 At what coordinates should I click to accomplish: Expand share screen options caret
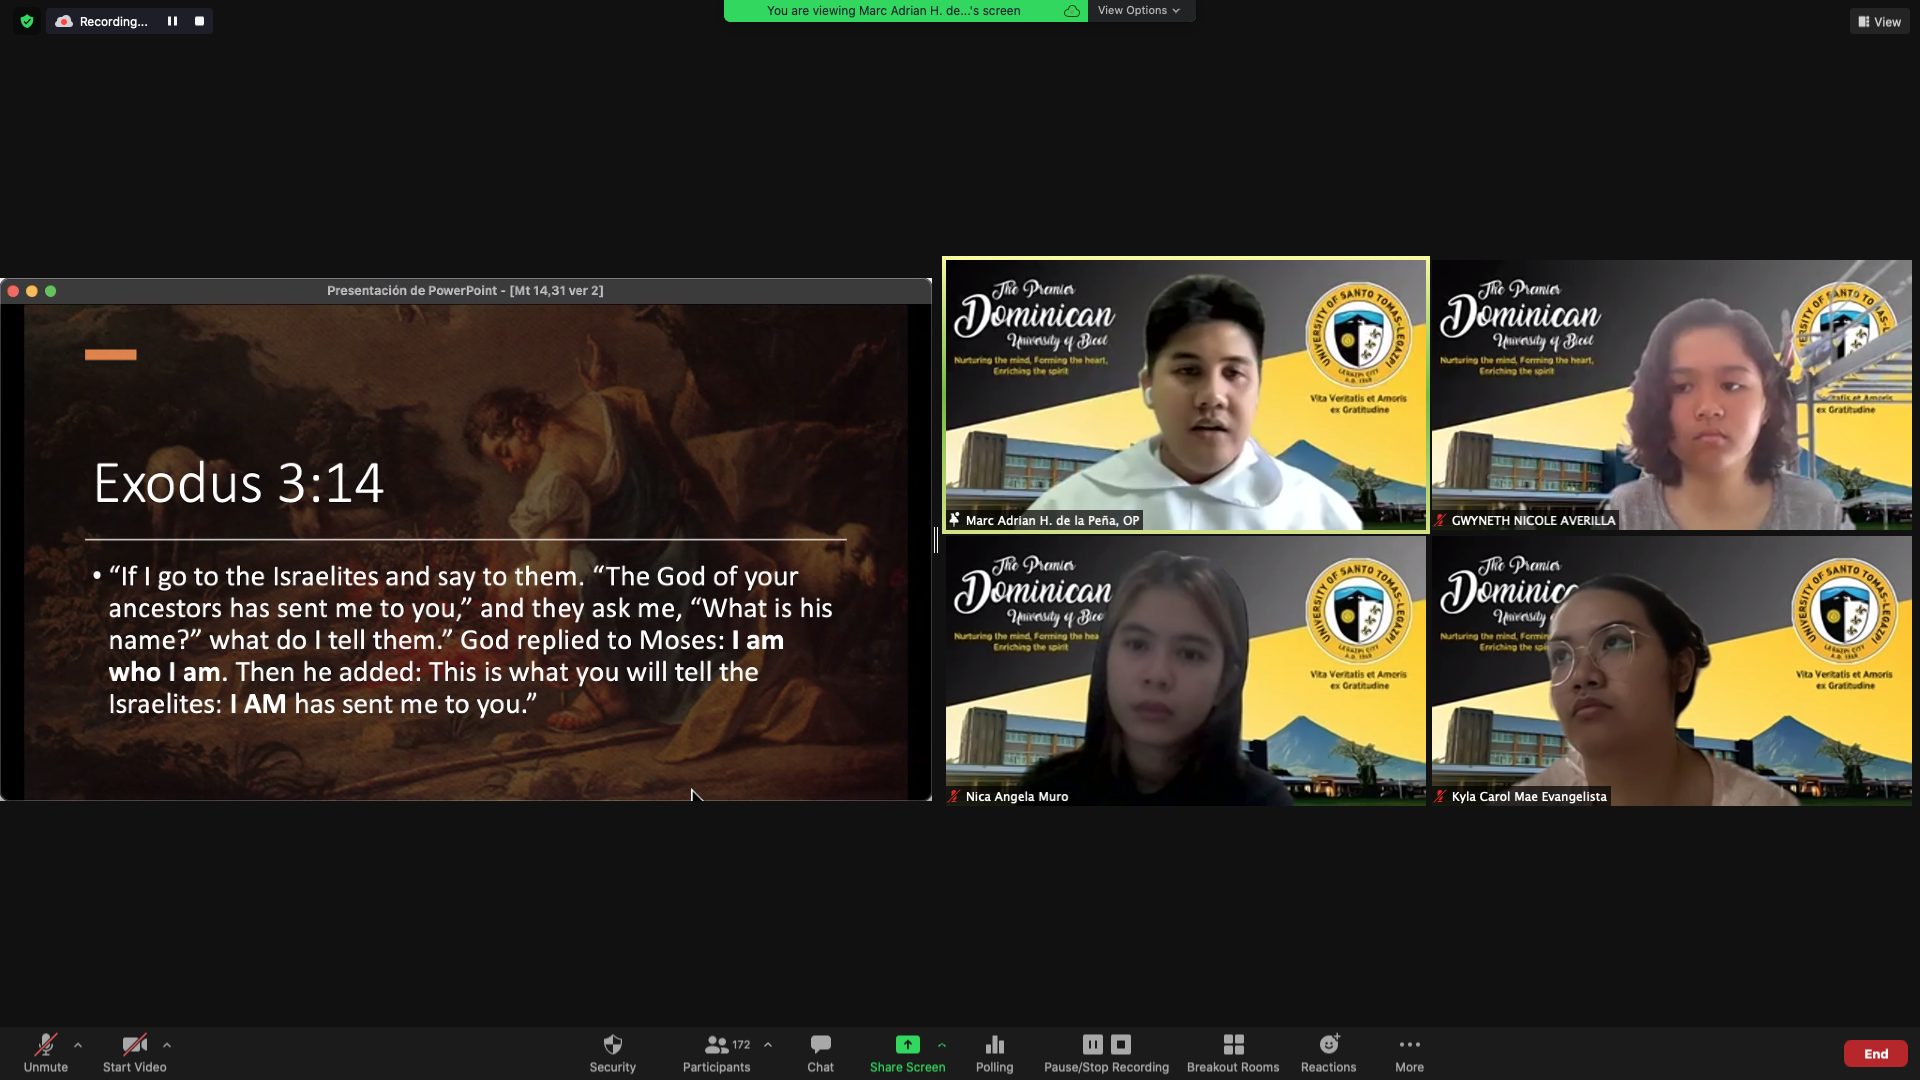942,1045
